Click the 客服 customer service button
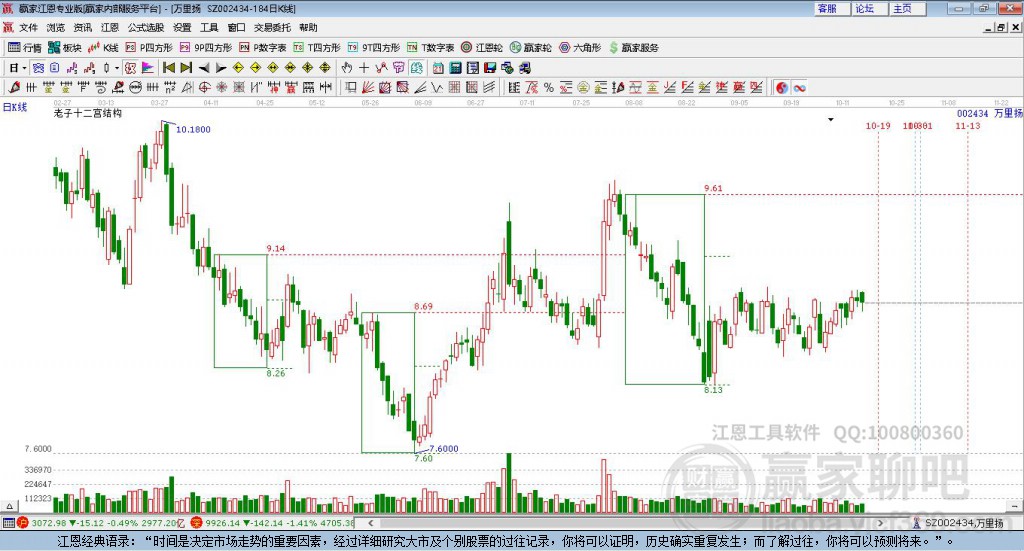This screenshot has height=551, width=1024. point(832,8)
